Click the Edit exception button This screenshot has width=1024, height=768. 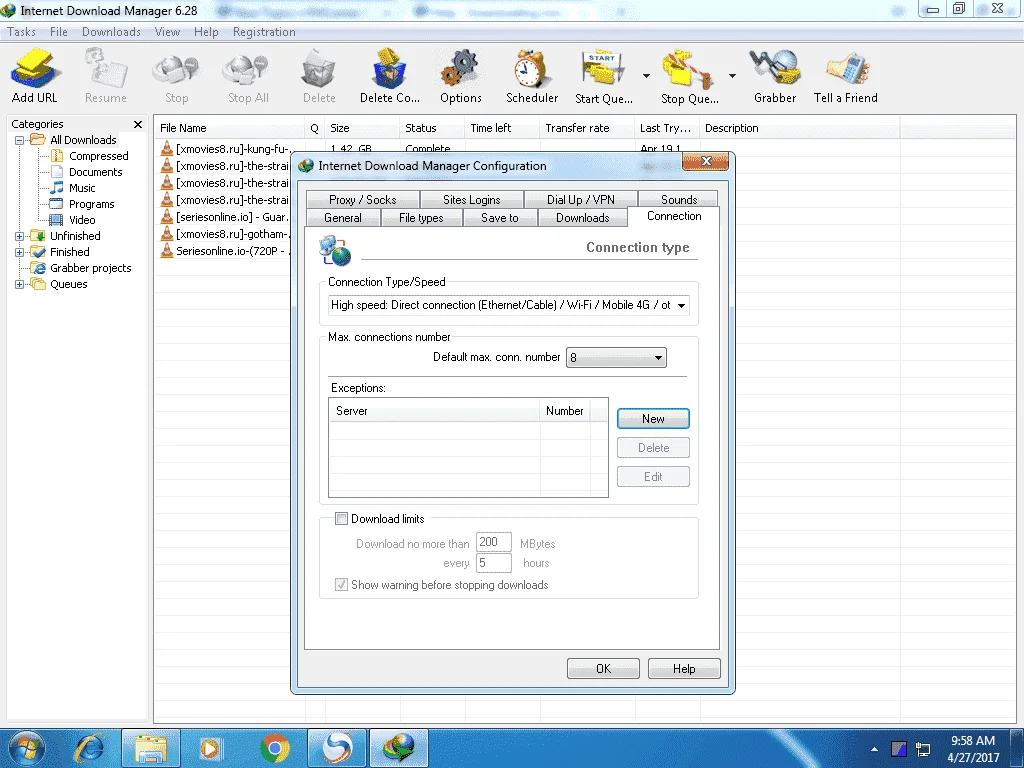[653, 477]
